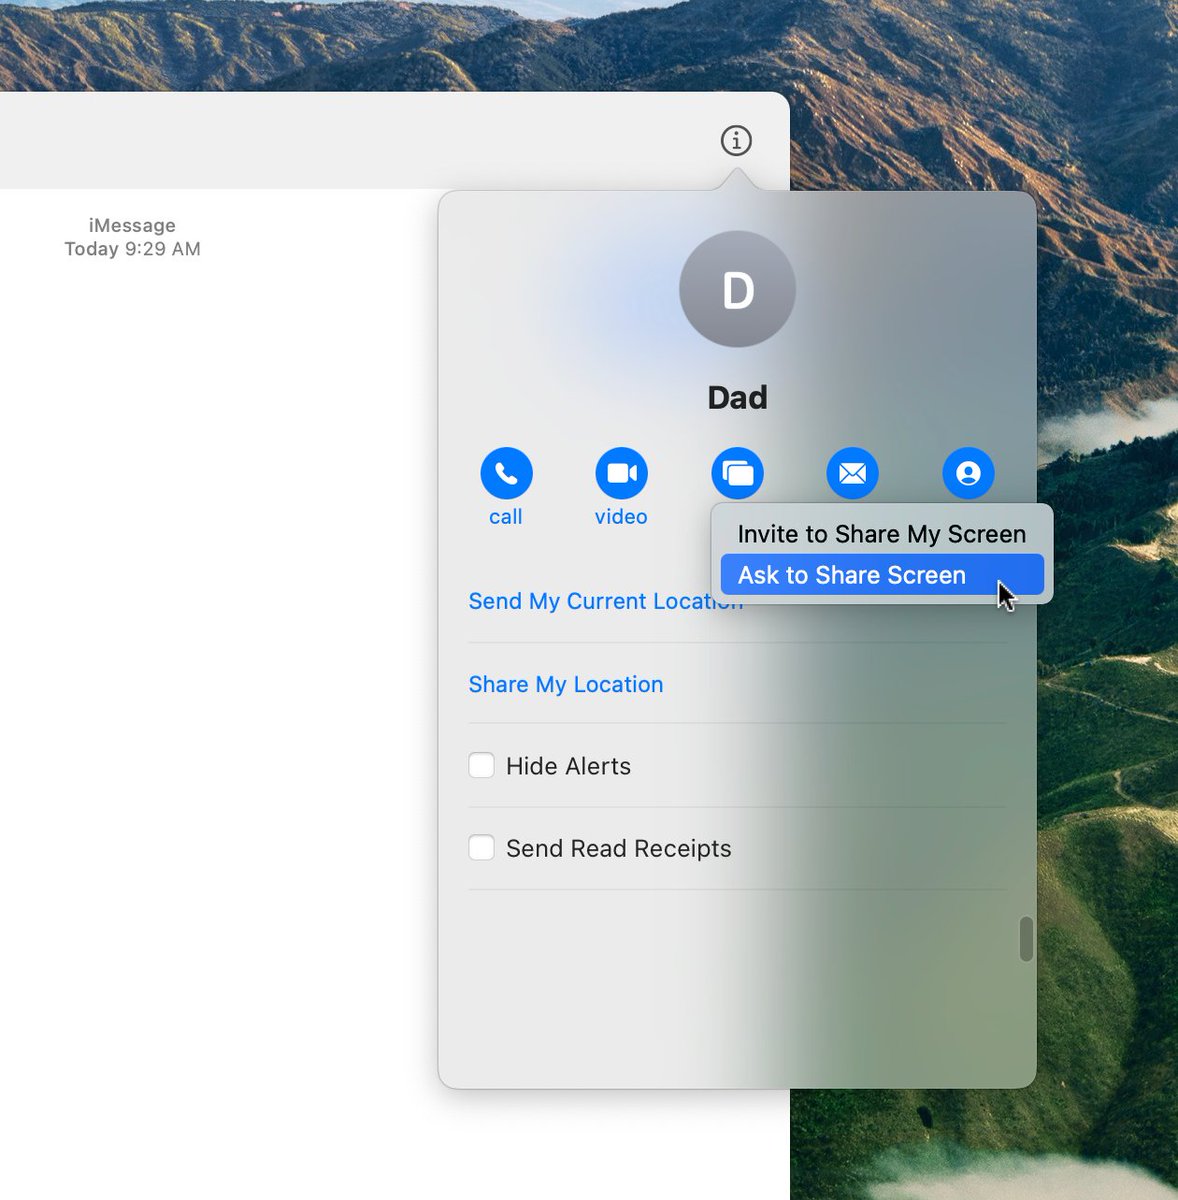Open the email envelope icon
Image resolution: width=1178 pixels, height=1200 pixels.
coord(852,472)
